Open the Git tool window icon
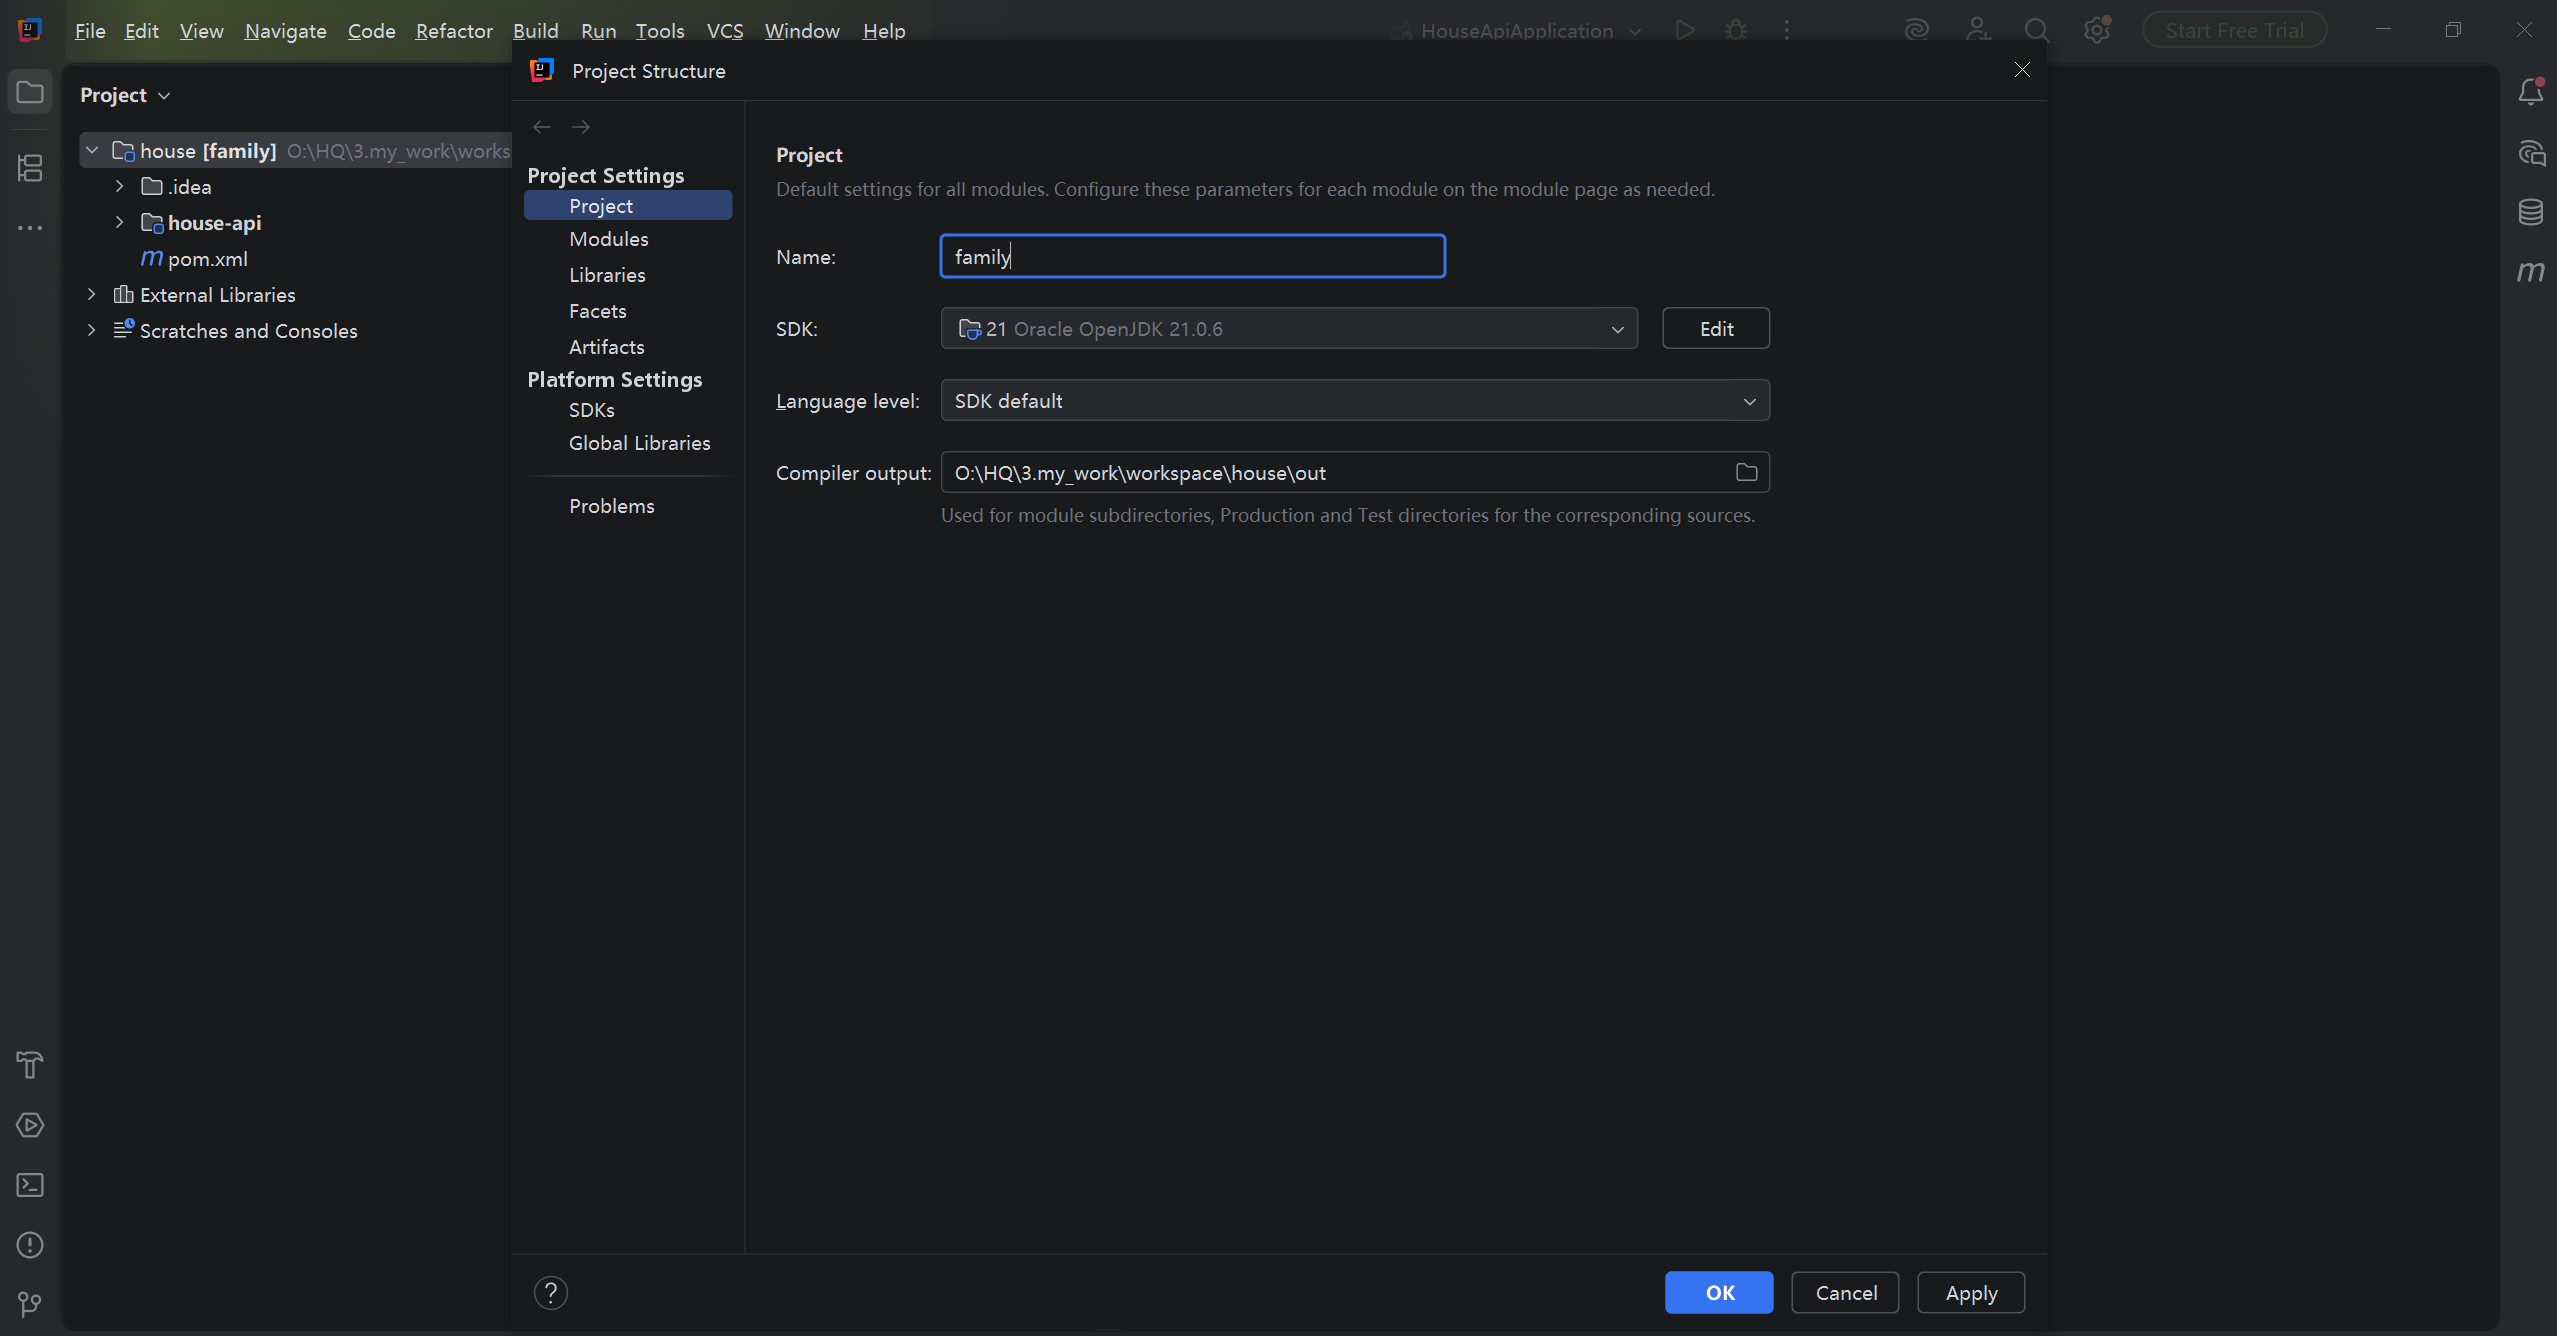Viewport: 2557px width, 1336px height. tap(30, 1304)
